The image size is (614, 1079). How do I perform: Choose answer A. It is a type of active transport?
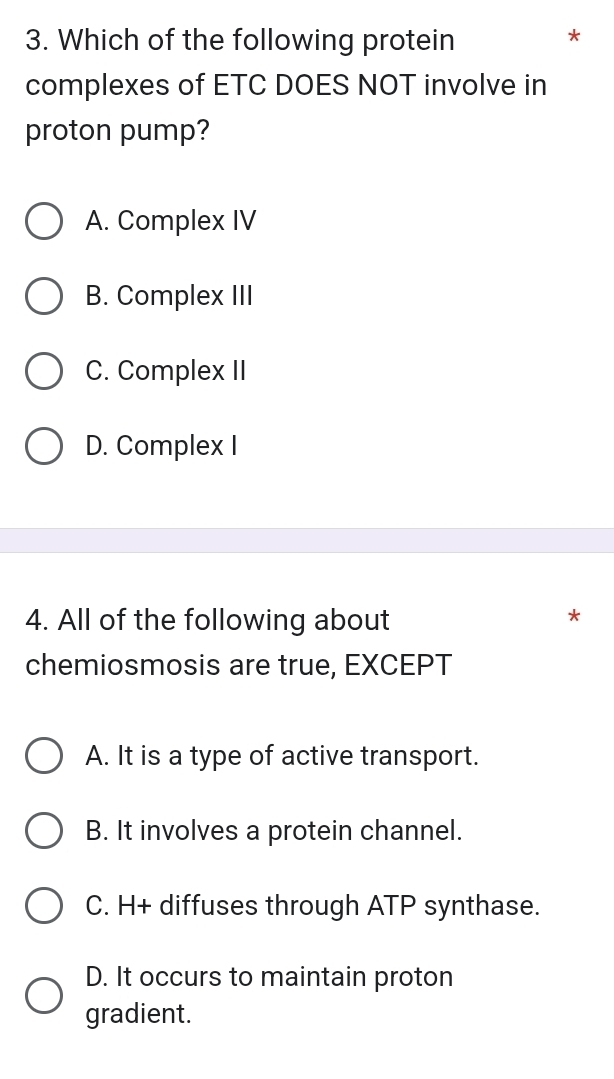pyautogui.click(x=44, y=756)
